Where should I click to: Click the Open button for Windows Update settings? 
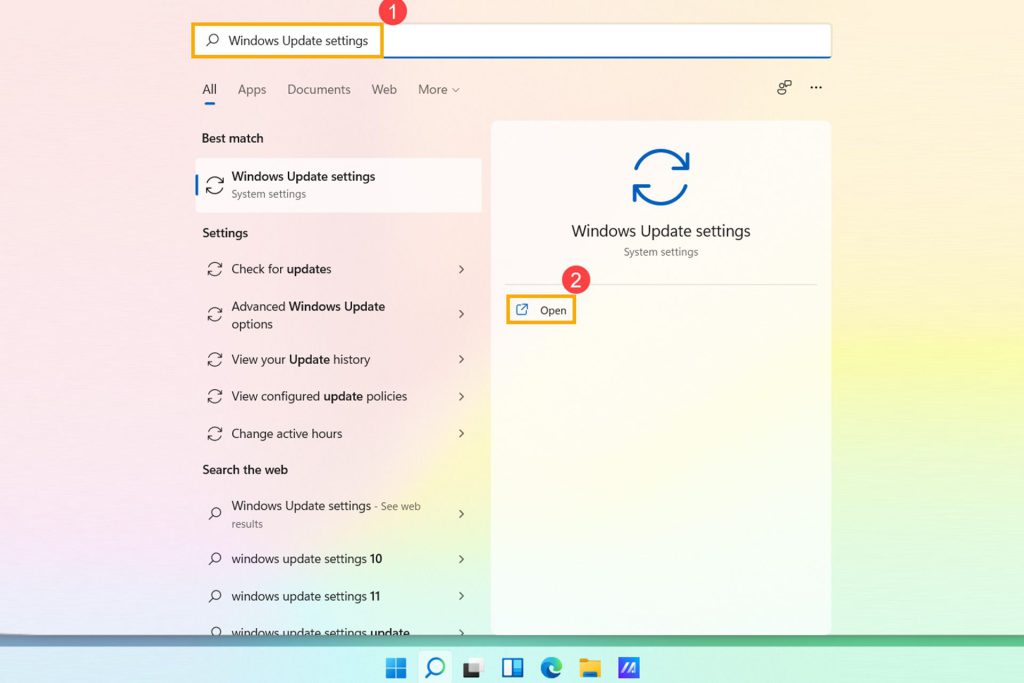541,310
